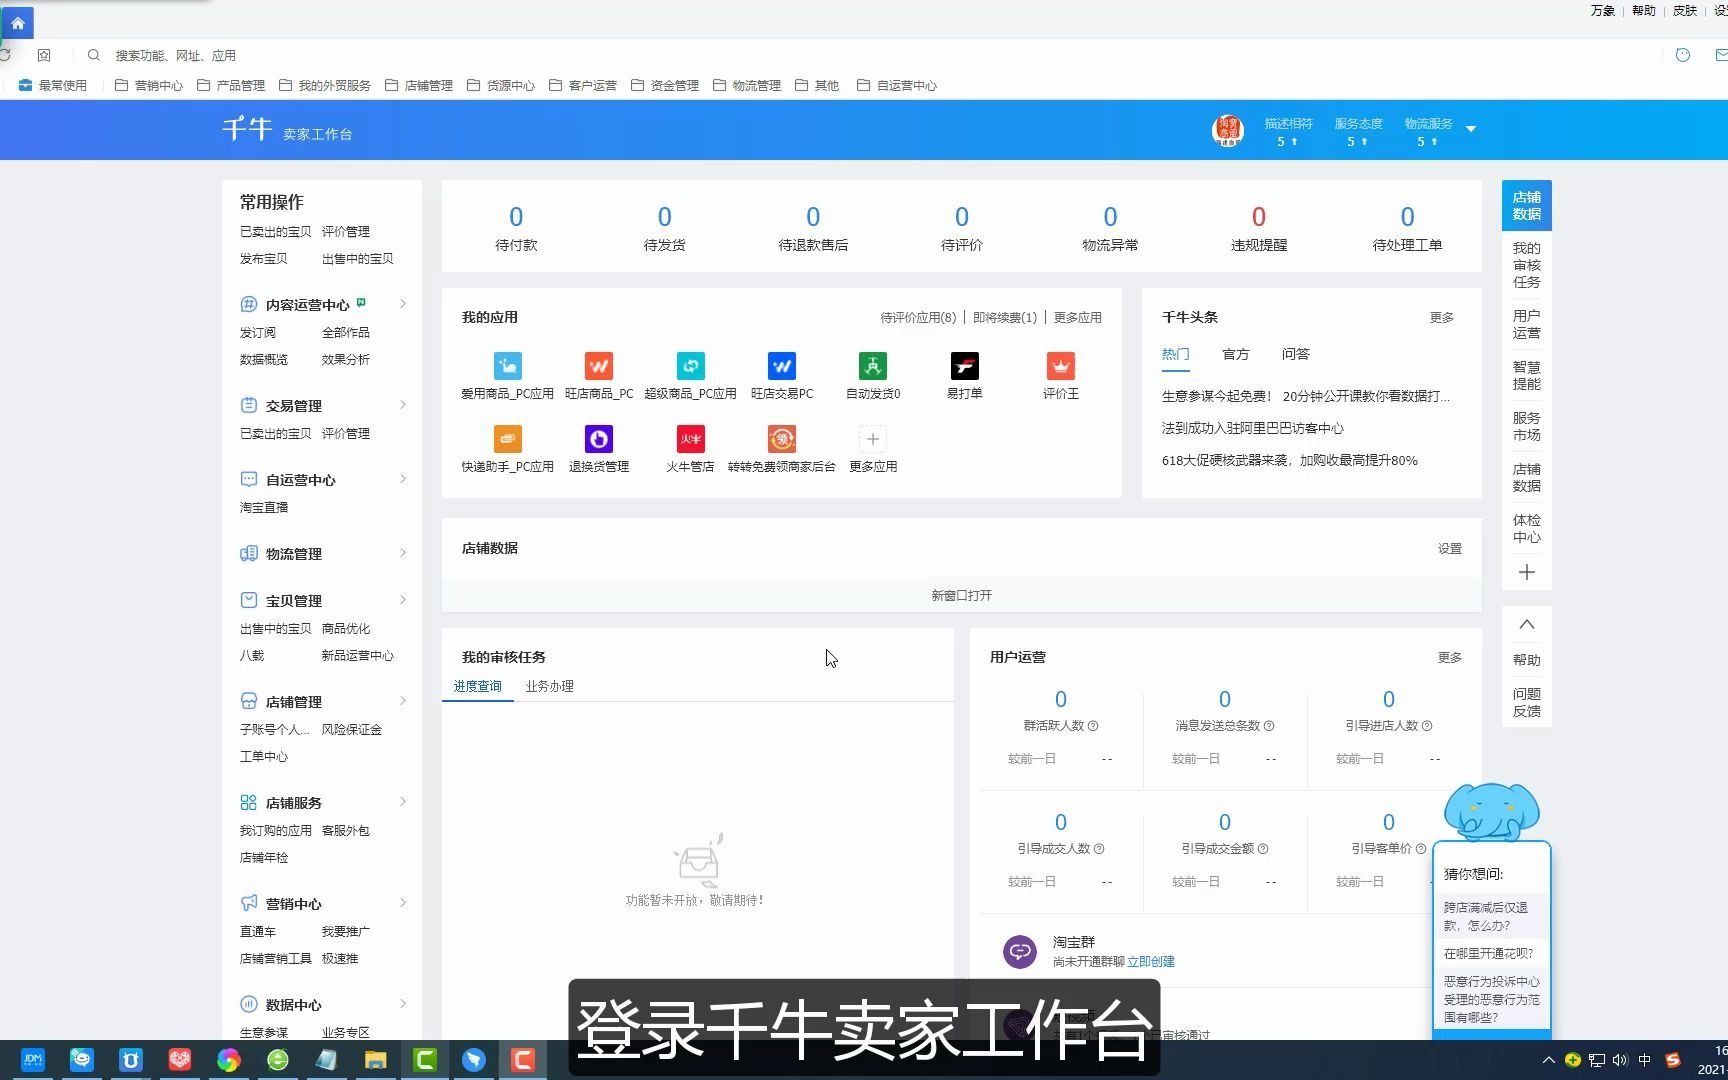Switch to the 问答 tab in 千牛头条

[x=1296, y=354]
